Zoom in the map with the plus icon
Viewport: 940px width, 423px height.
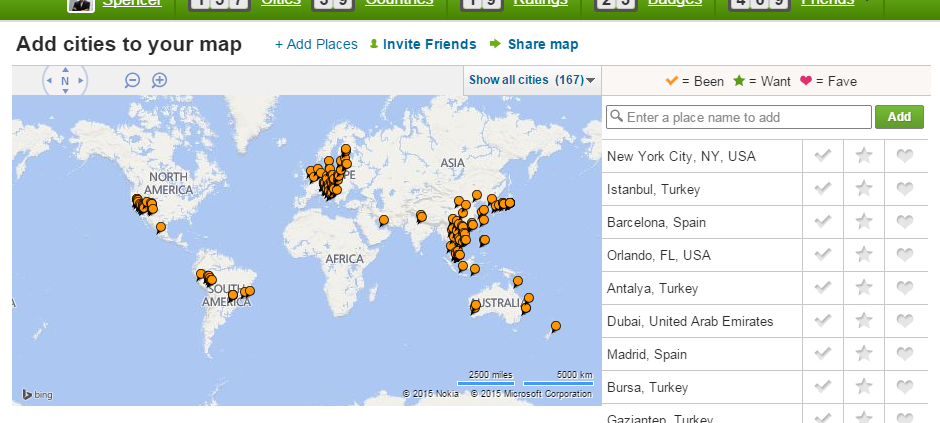tap(159, 80)
